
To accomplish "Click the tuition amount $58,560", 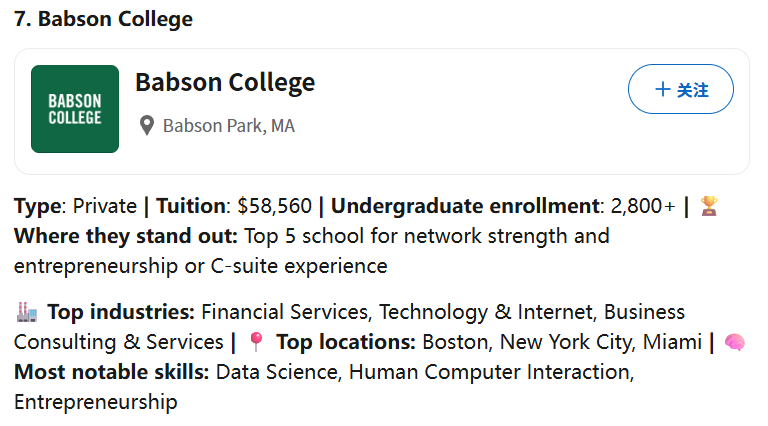I will pyautogui.click(x=274, y=206).
